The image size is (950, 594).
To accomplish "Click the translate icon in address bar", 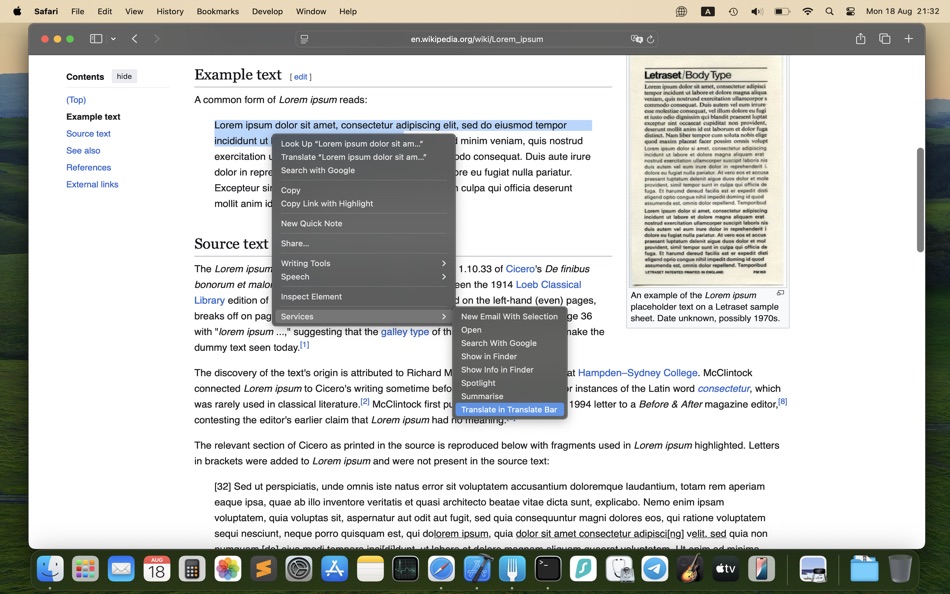I will 636,39.
